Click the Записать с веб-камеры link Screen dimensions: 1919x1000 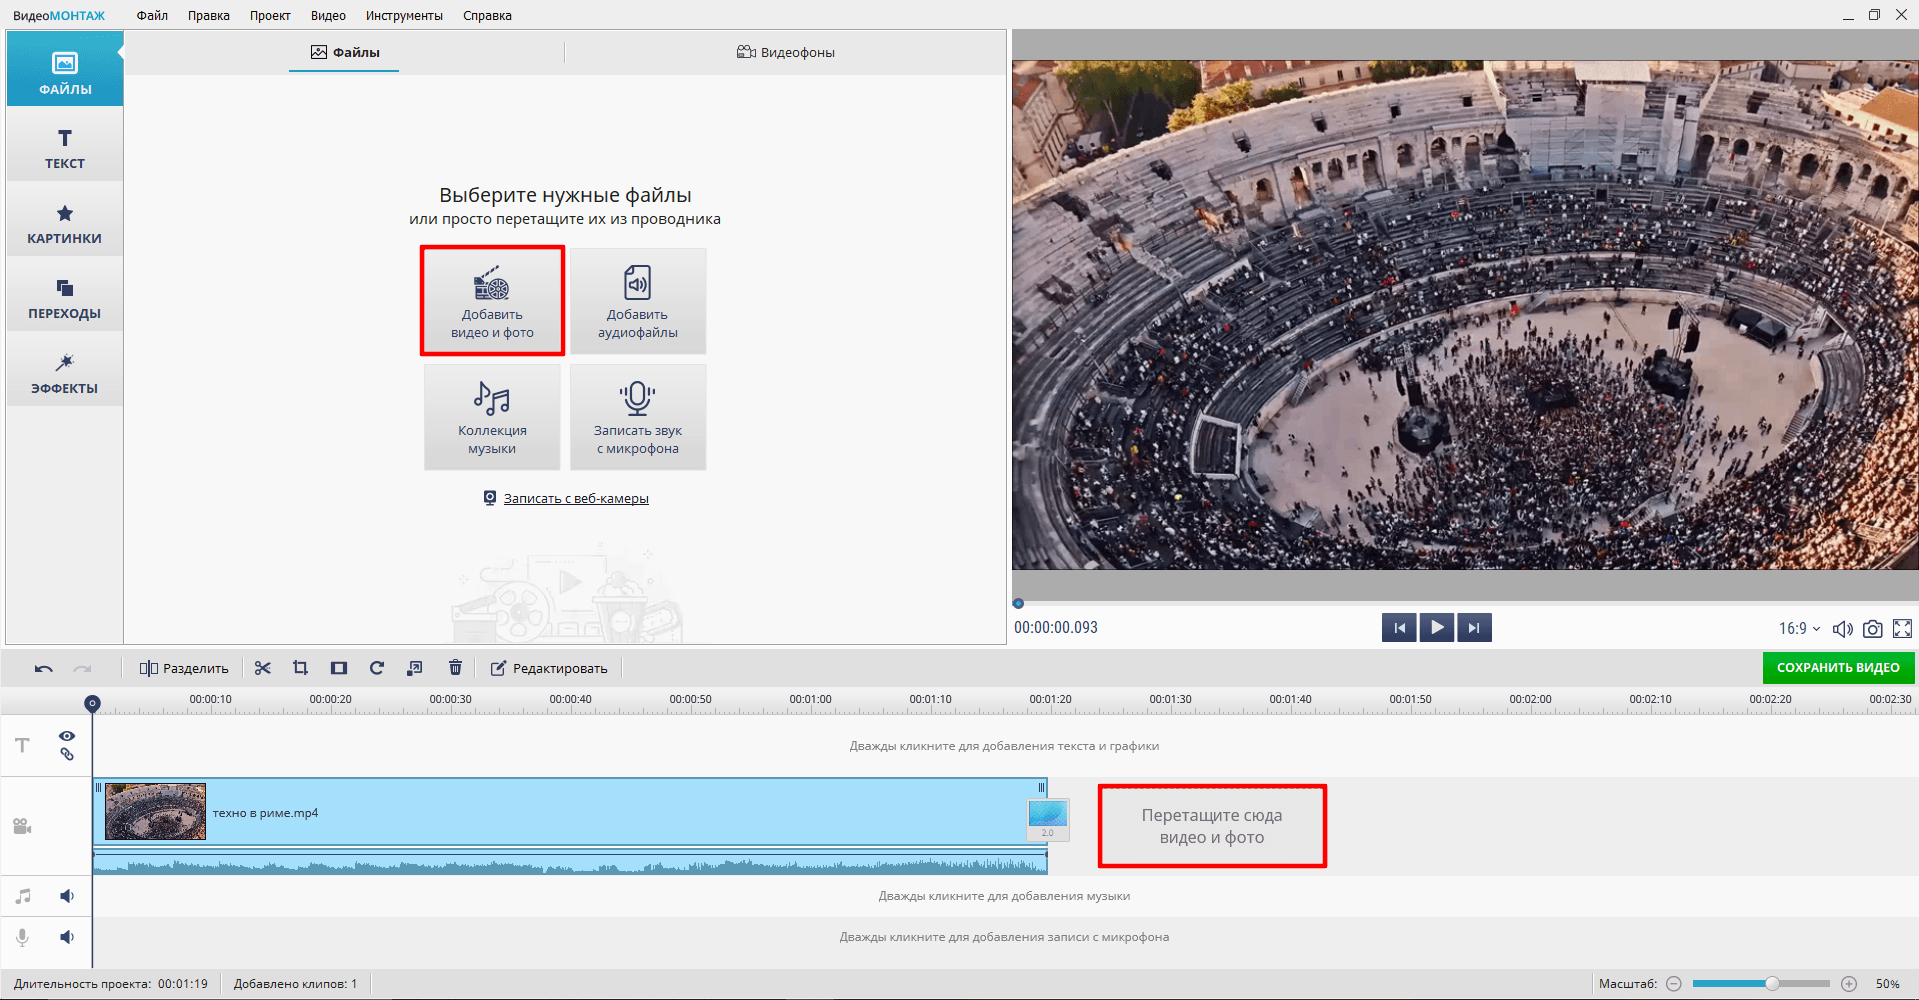pos(576,498)
